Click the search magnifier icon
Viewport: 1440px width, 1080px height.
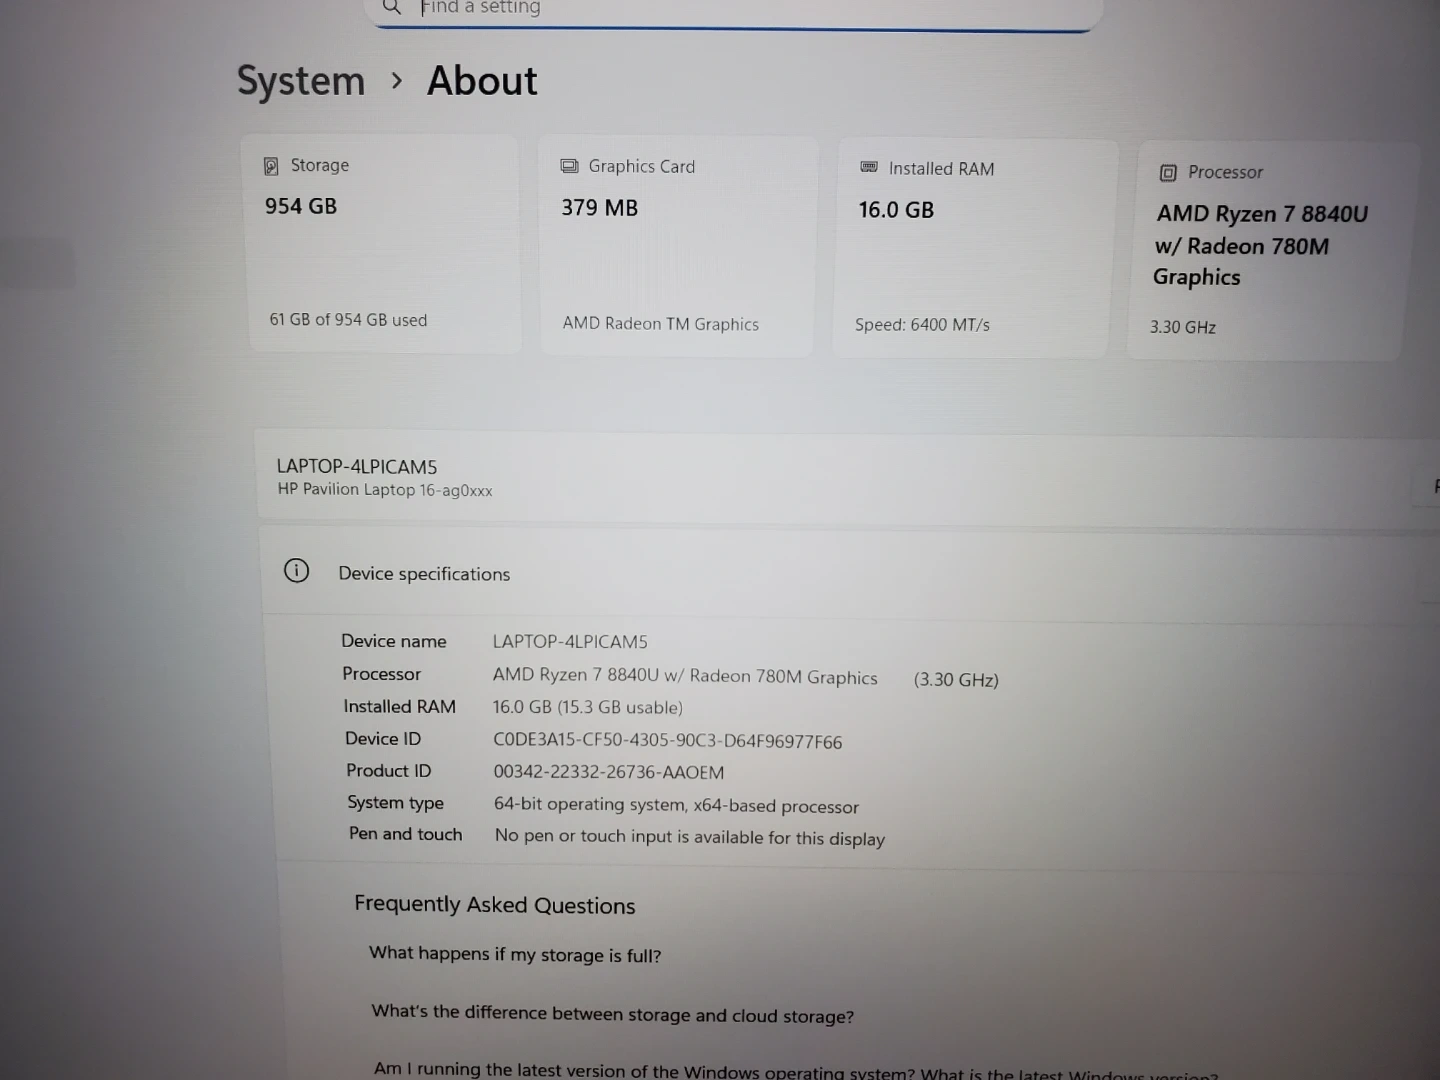tap(392, 7)
